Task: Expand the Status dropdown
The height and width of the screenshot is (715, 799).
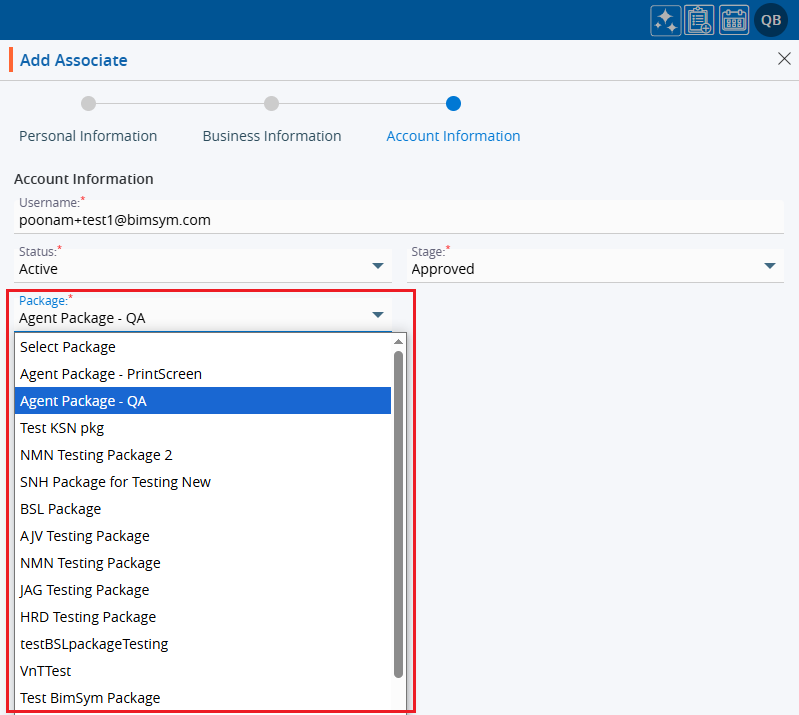Action: [377, 266]
